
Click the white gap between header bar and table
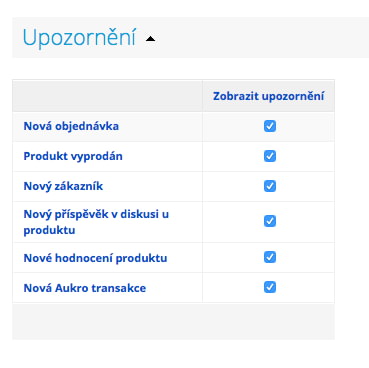pyautogui.click(x=173, y=68)
